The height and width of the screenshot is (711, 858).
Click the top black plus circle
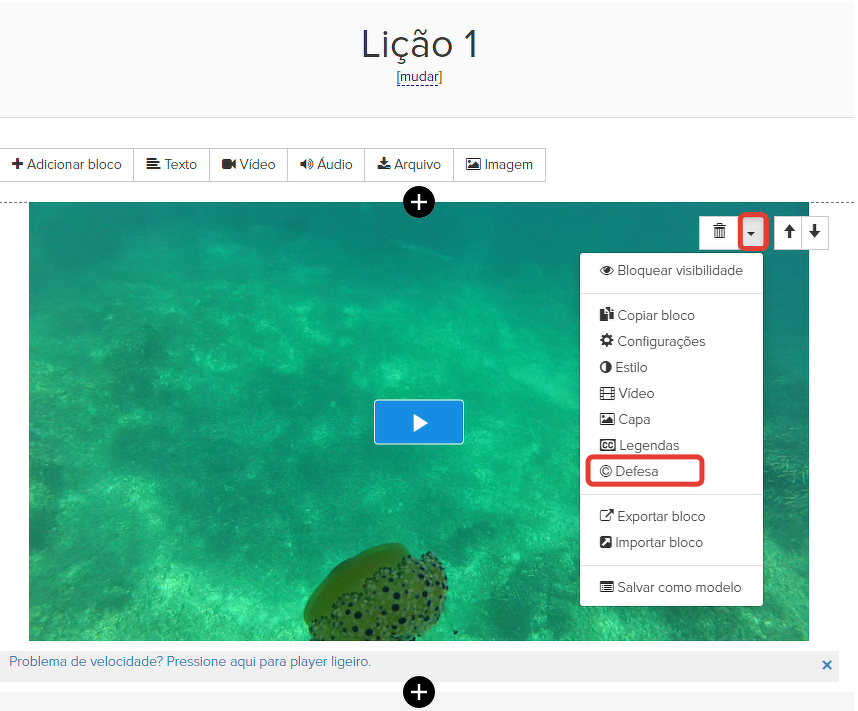point(419,202)
